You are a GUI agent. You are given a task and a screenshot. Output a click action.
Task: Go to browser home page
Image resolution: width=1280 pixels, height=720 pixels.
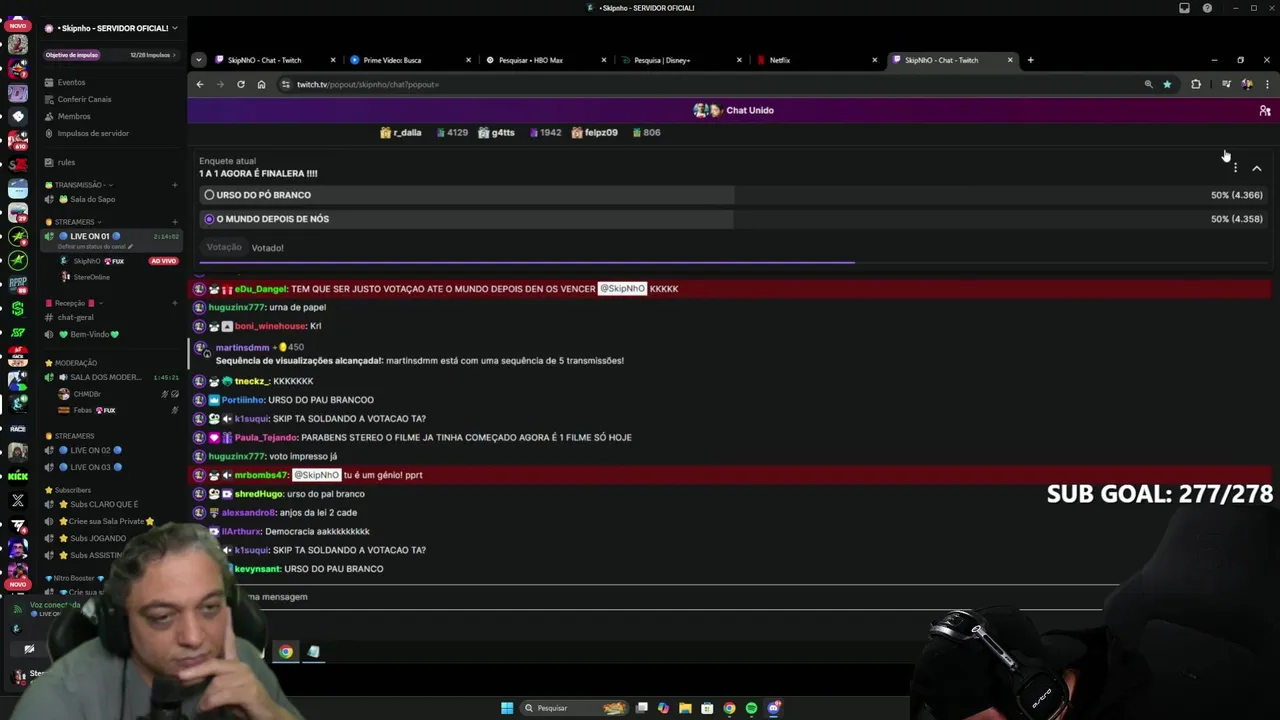[x=261, y=84]
